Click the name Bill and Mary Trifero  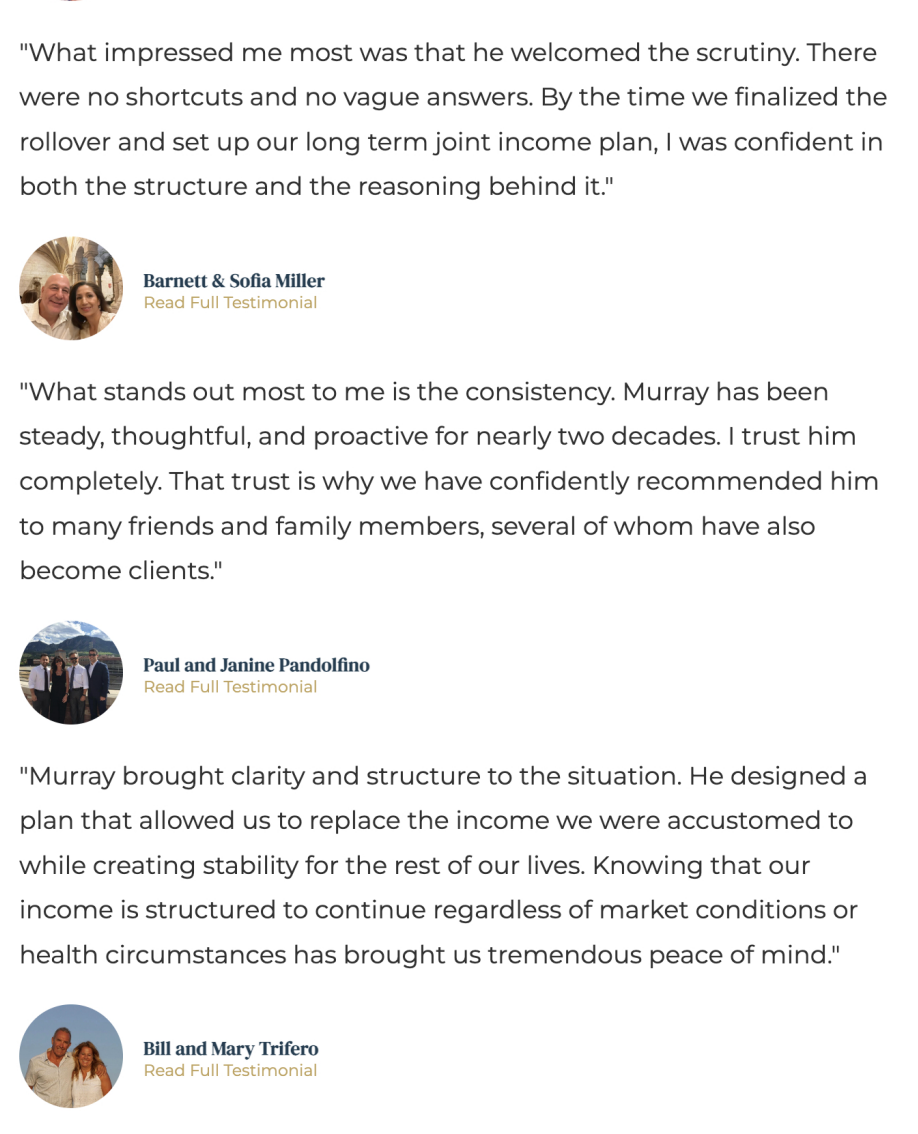(231, 1049)
